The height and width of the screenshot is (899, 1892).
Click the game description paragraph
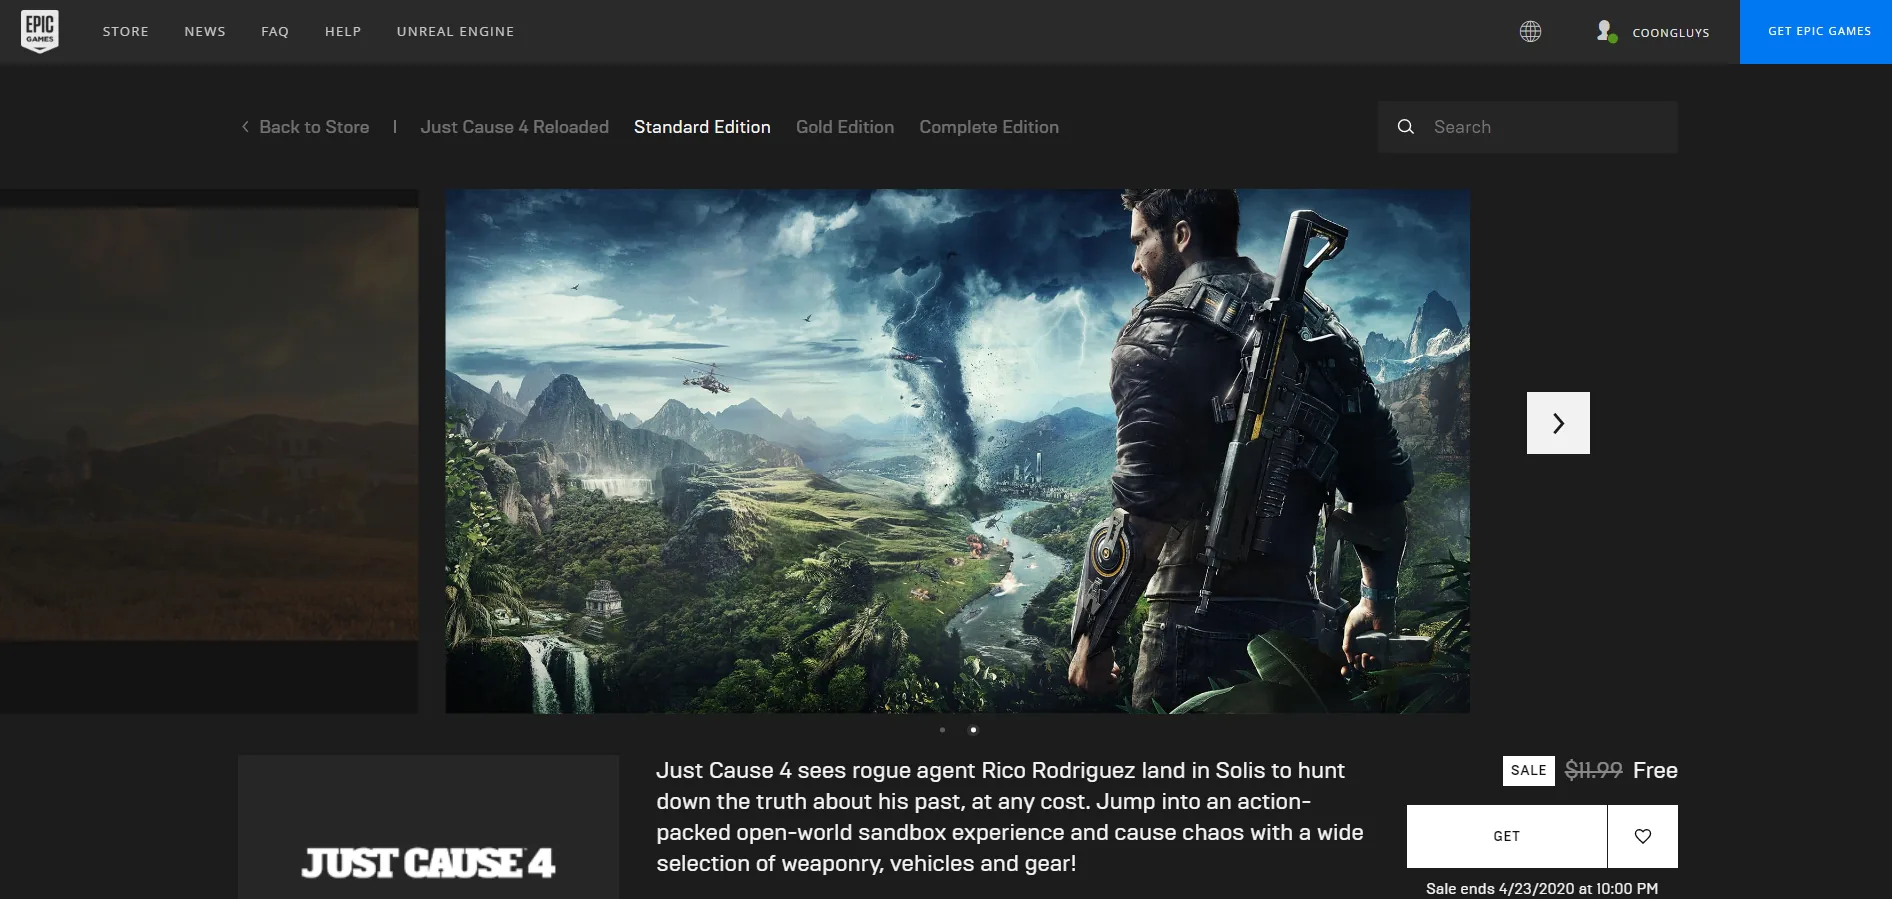[x=1010, y=817]
